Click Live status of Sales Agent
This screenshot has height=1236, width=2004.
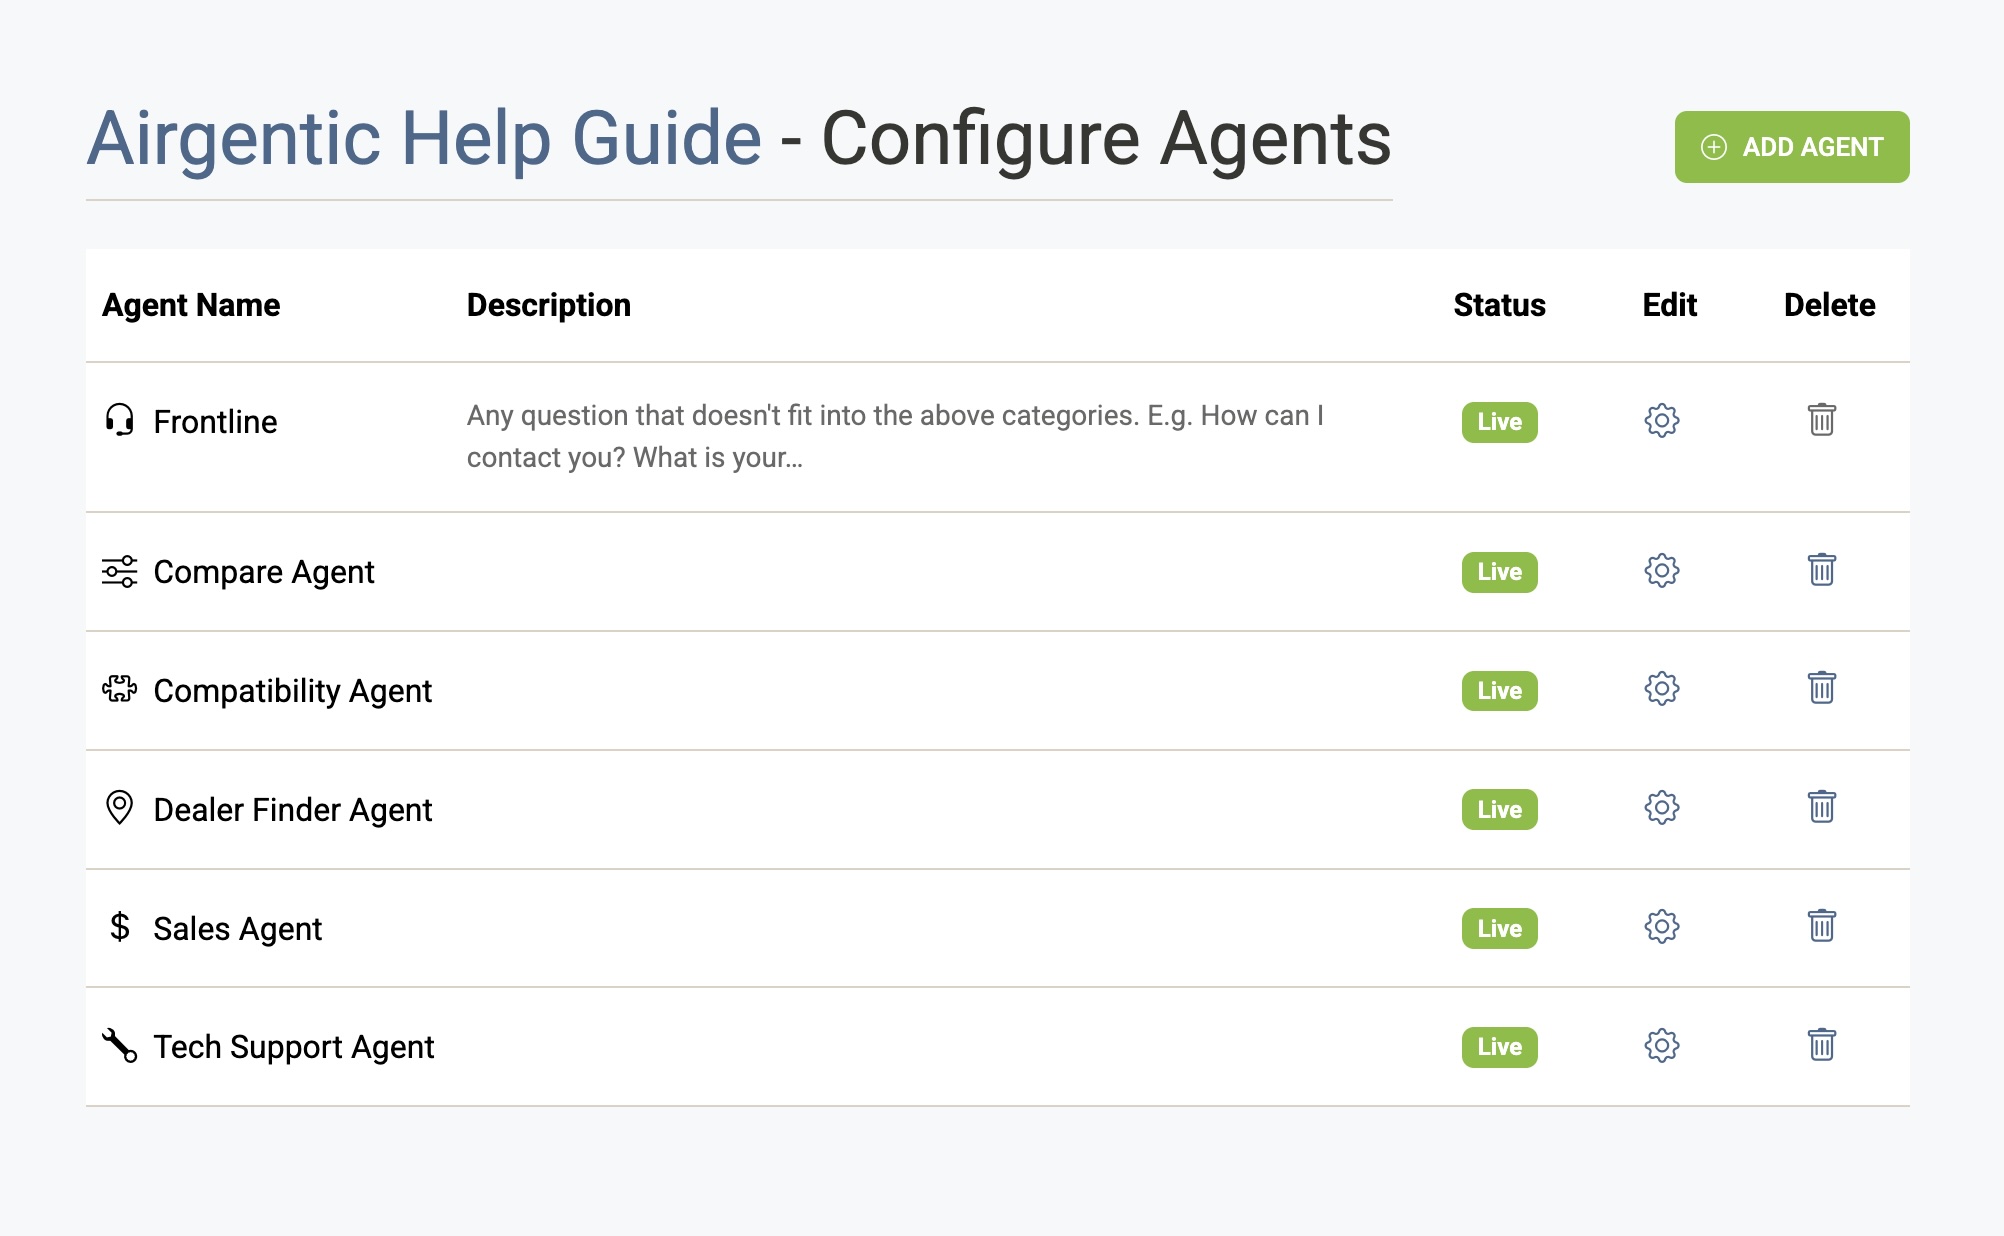[x=1499, y=929]
